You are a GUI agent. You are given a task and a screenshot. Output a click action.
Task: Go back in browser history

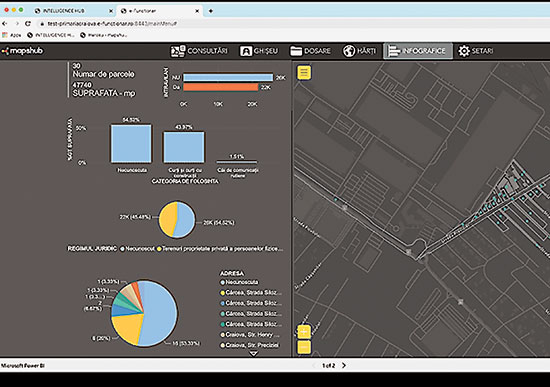pos(5,24)
